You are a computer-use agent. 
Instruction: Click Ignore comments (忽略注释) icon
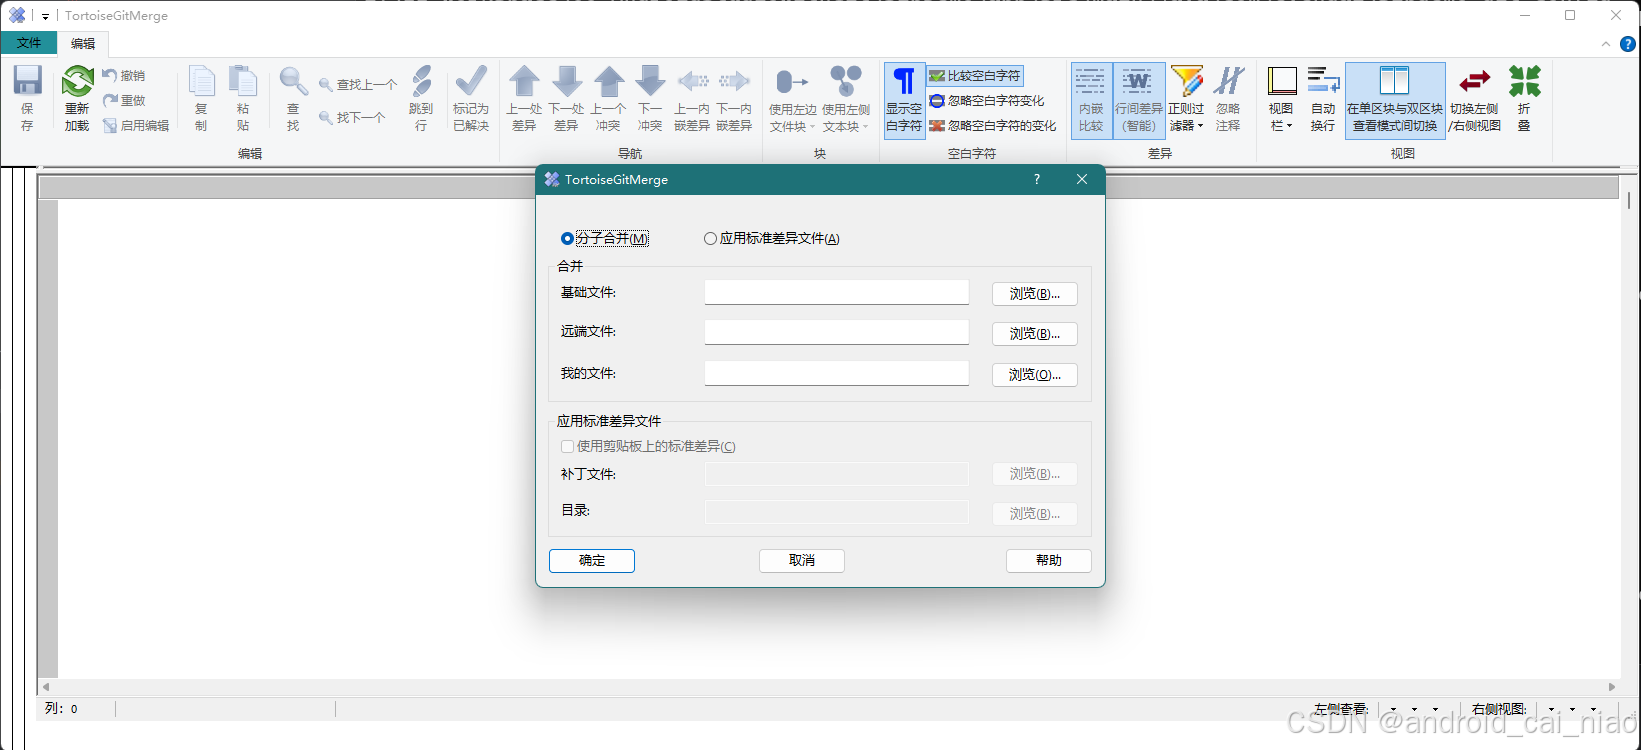[x=1228, y=82]
